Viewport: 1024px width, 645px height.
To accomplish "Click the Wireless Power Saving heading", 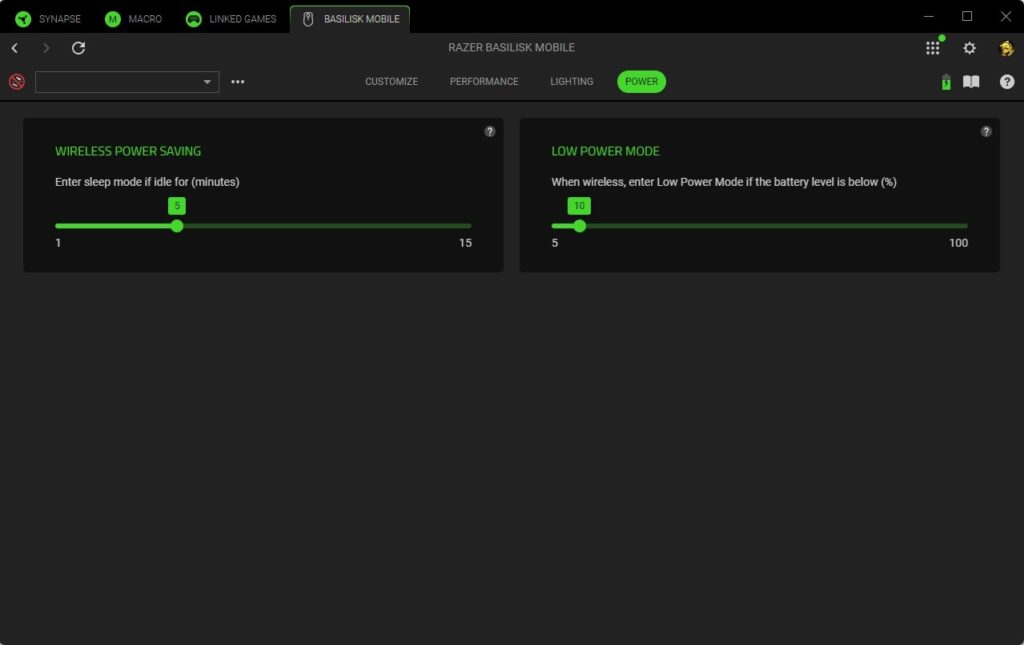I will tap(128, 151).
